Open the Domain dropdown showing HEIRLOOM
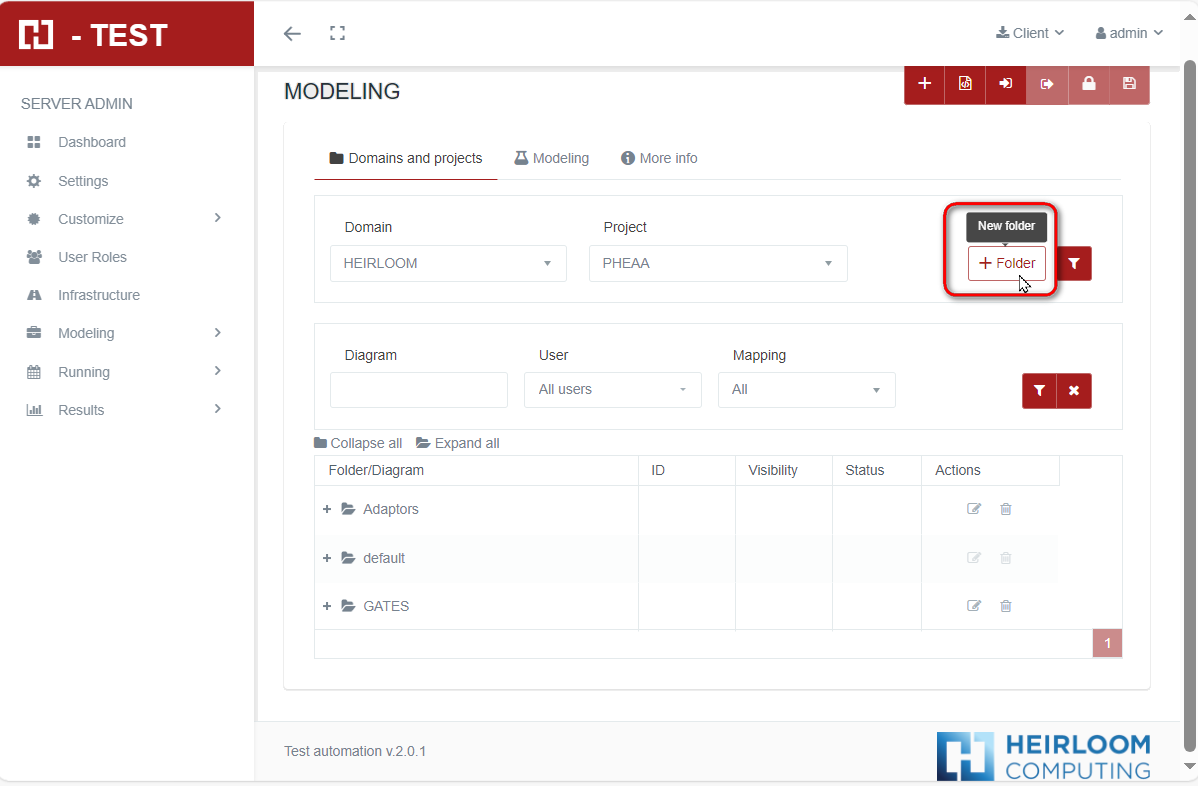Screen dimensions: 1198x786 pyautogui.click(x=448, y=263)
